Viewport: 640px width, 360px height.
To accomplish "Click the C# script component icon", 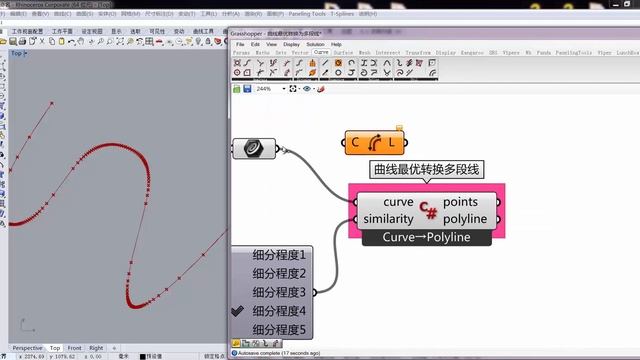I will point(428,210).
